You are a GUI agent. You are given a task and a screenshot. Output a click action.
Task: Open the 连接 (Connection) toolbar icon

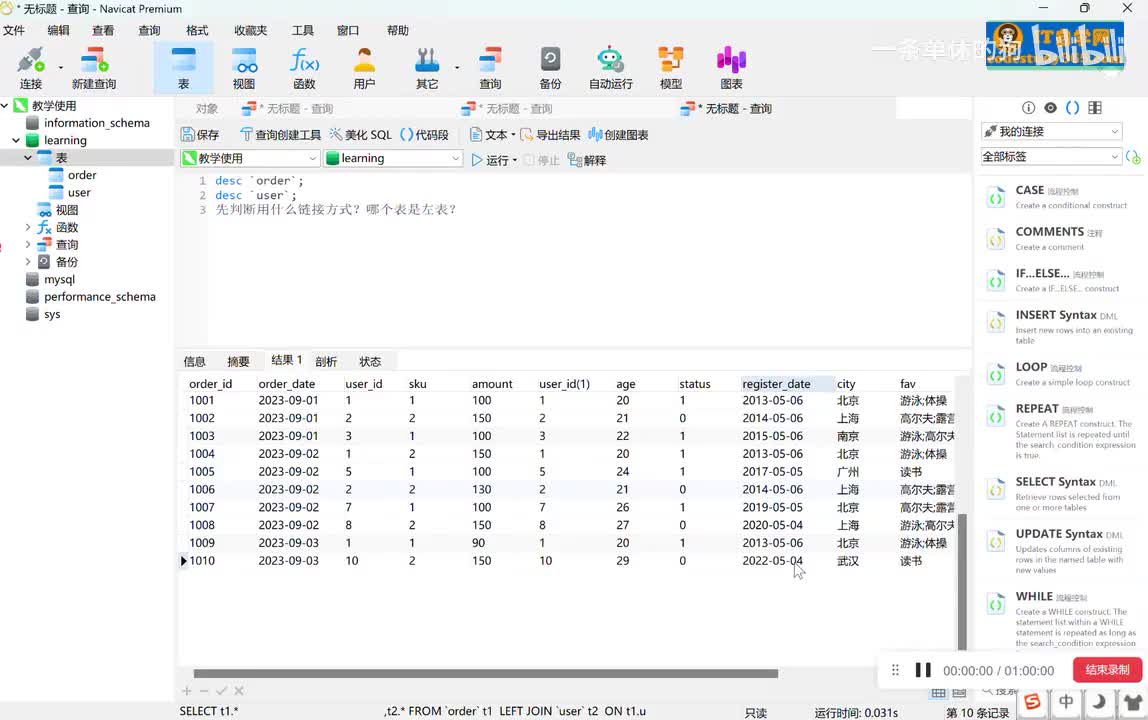coord(31,68)
